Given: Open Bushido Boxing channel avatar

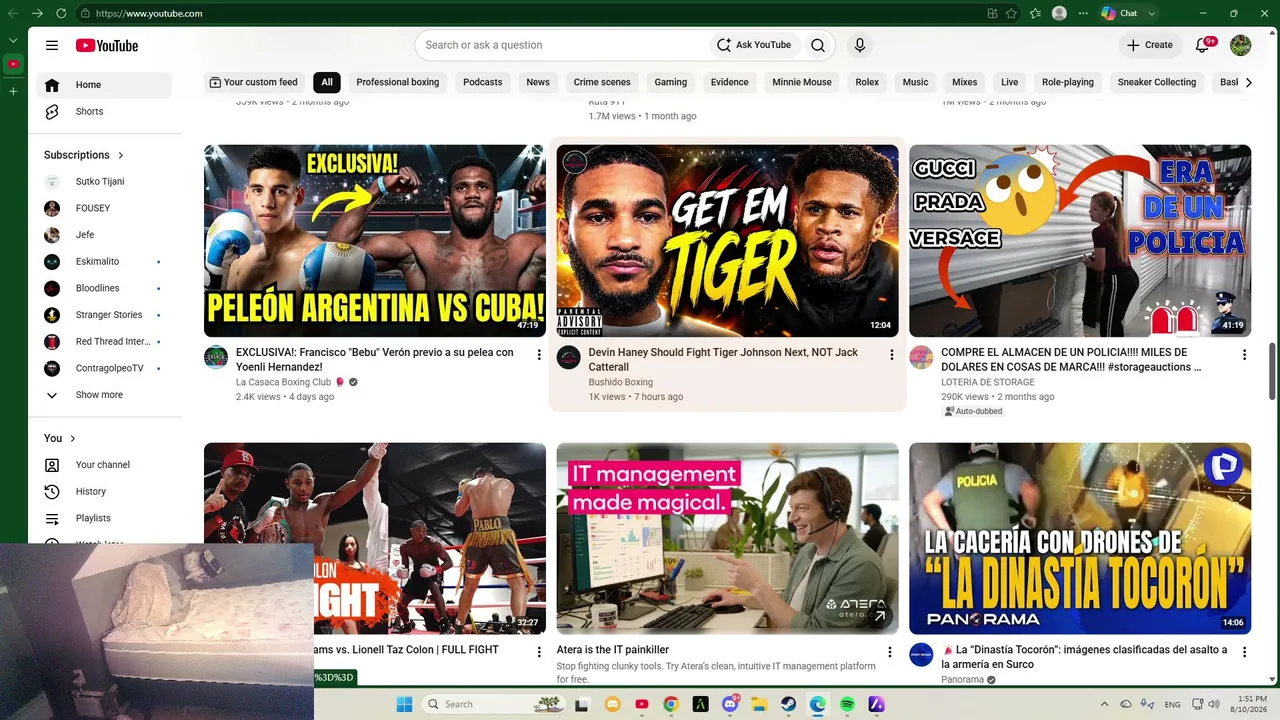Looking at the screenshot, I should pos(569,357).
